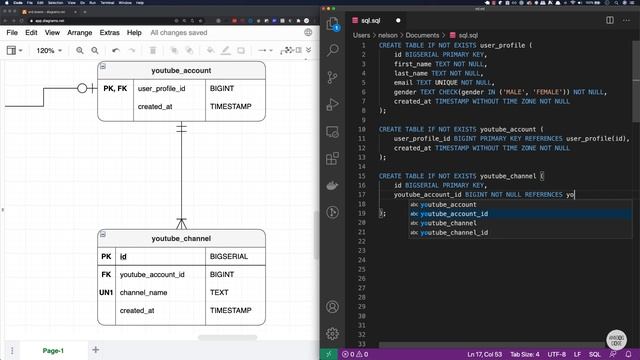Open the Arrange menu
The width and height of the screenshot is (640, 360).
pos(80,33)
